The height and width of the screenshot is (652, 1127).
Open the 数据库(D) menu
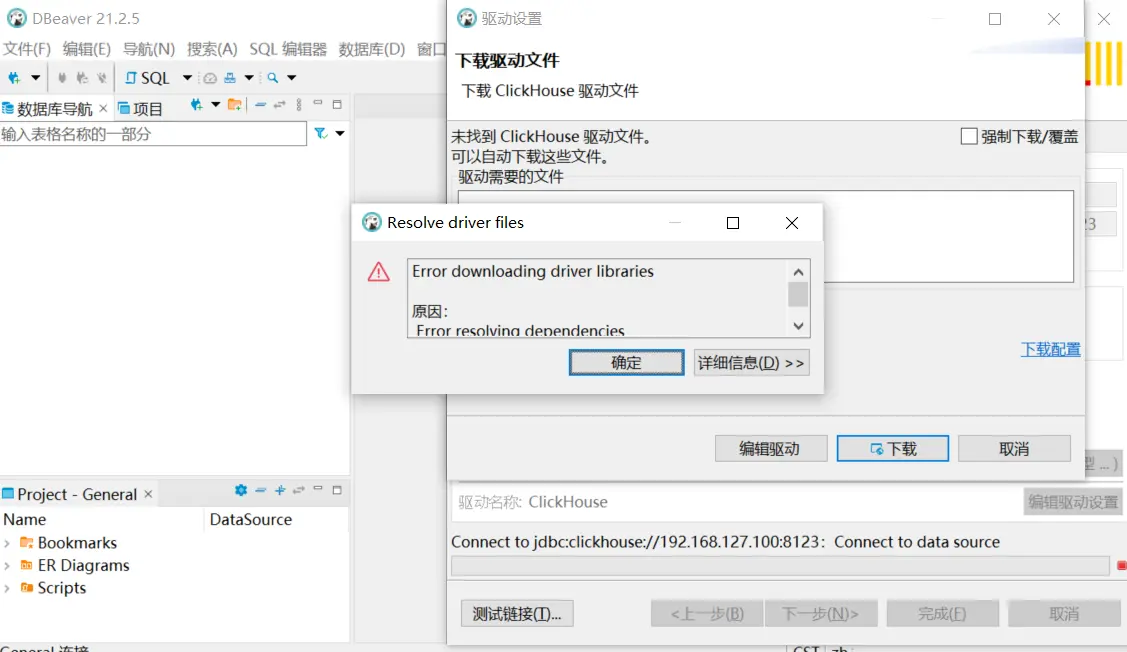pyautogui.click(x=372, y=49)
